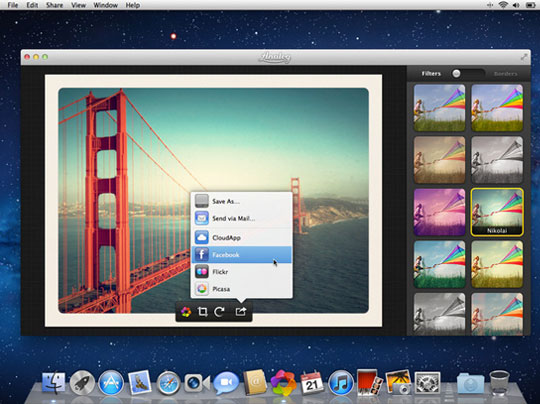Viewport: 540px width, 404px height.
Task: Open the File menu
Action: point(13,5)
